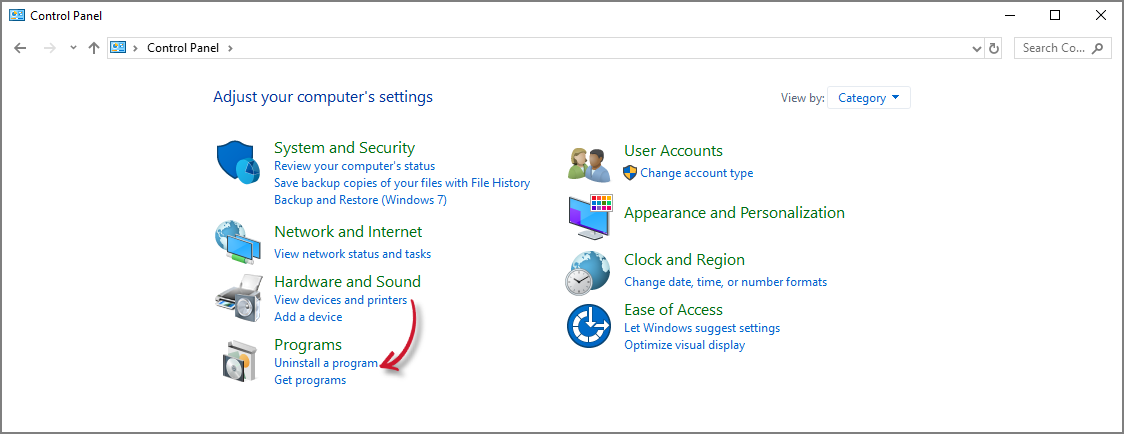Click Uninstall a program link
The image size is (1124, 434).
[326, 363]
